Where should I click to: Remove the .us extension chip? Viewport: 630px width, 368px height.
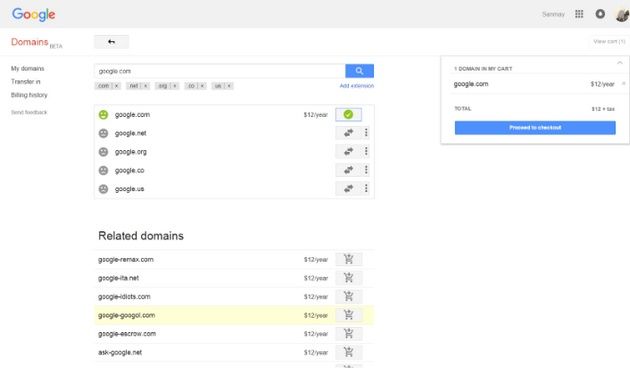[x=229, y=86]
